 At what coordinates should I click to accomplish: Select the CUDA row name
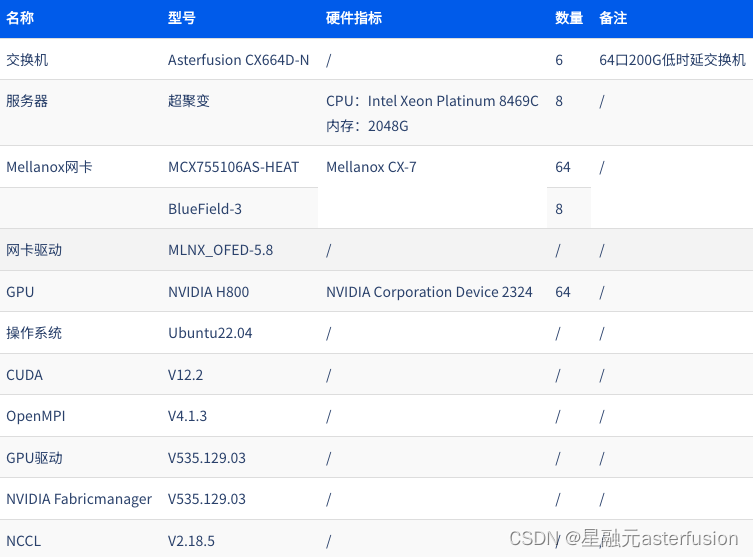(x=24, y=375)
